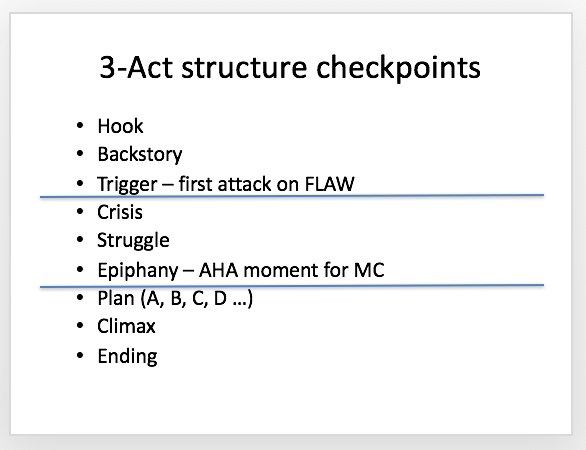
Task: Click the bullet dot before 'Hook'
Action: coord(80,125)
